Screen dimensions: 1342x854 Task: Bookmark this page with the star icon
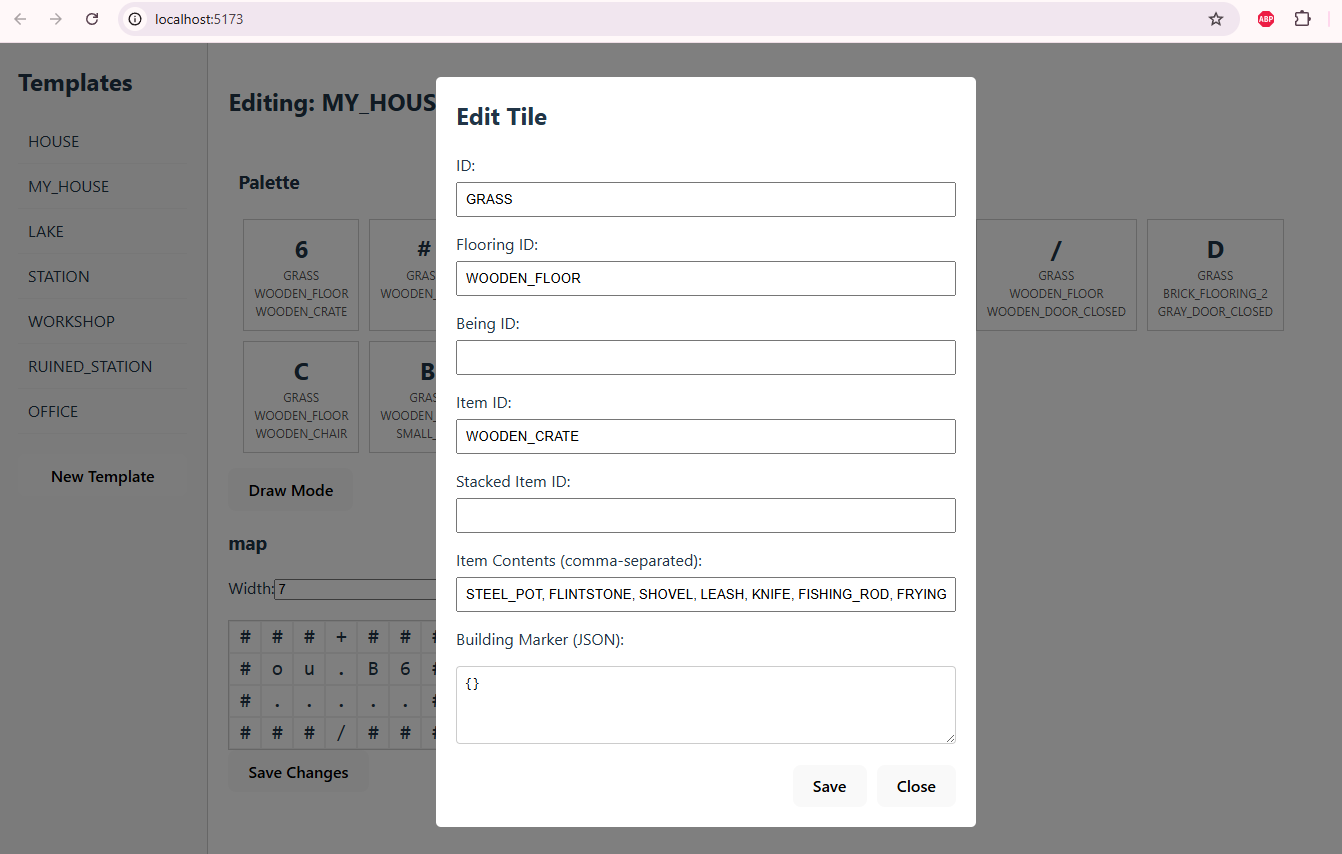coord(1215,19)
